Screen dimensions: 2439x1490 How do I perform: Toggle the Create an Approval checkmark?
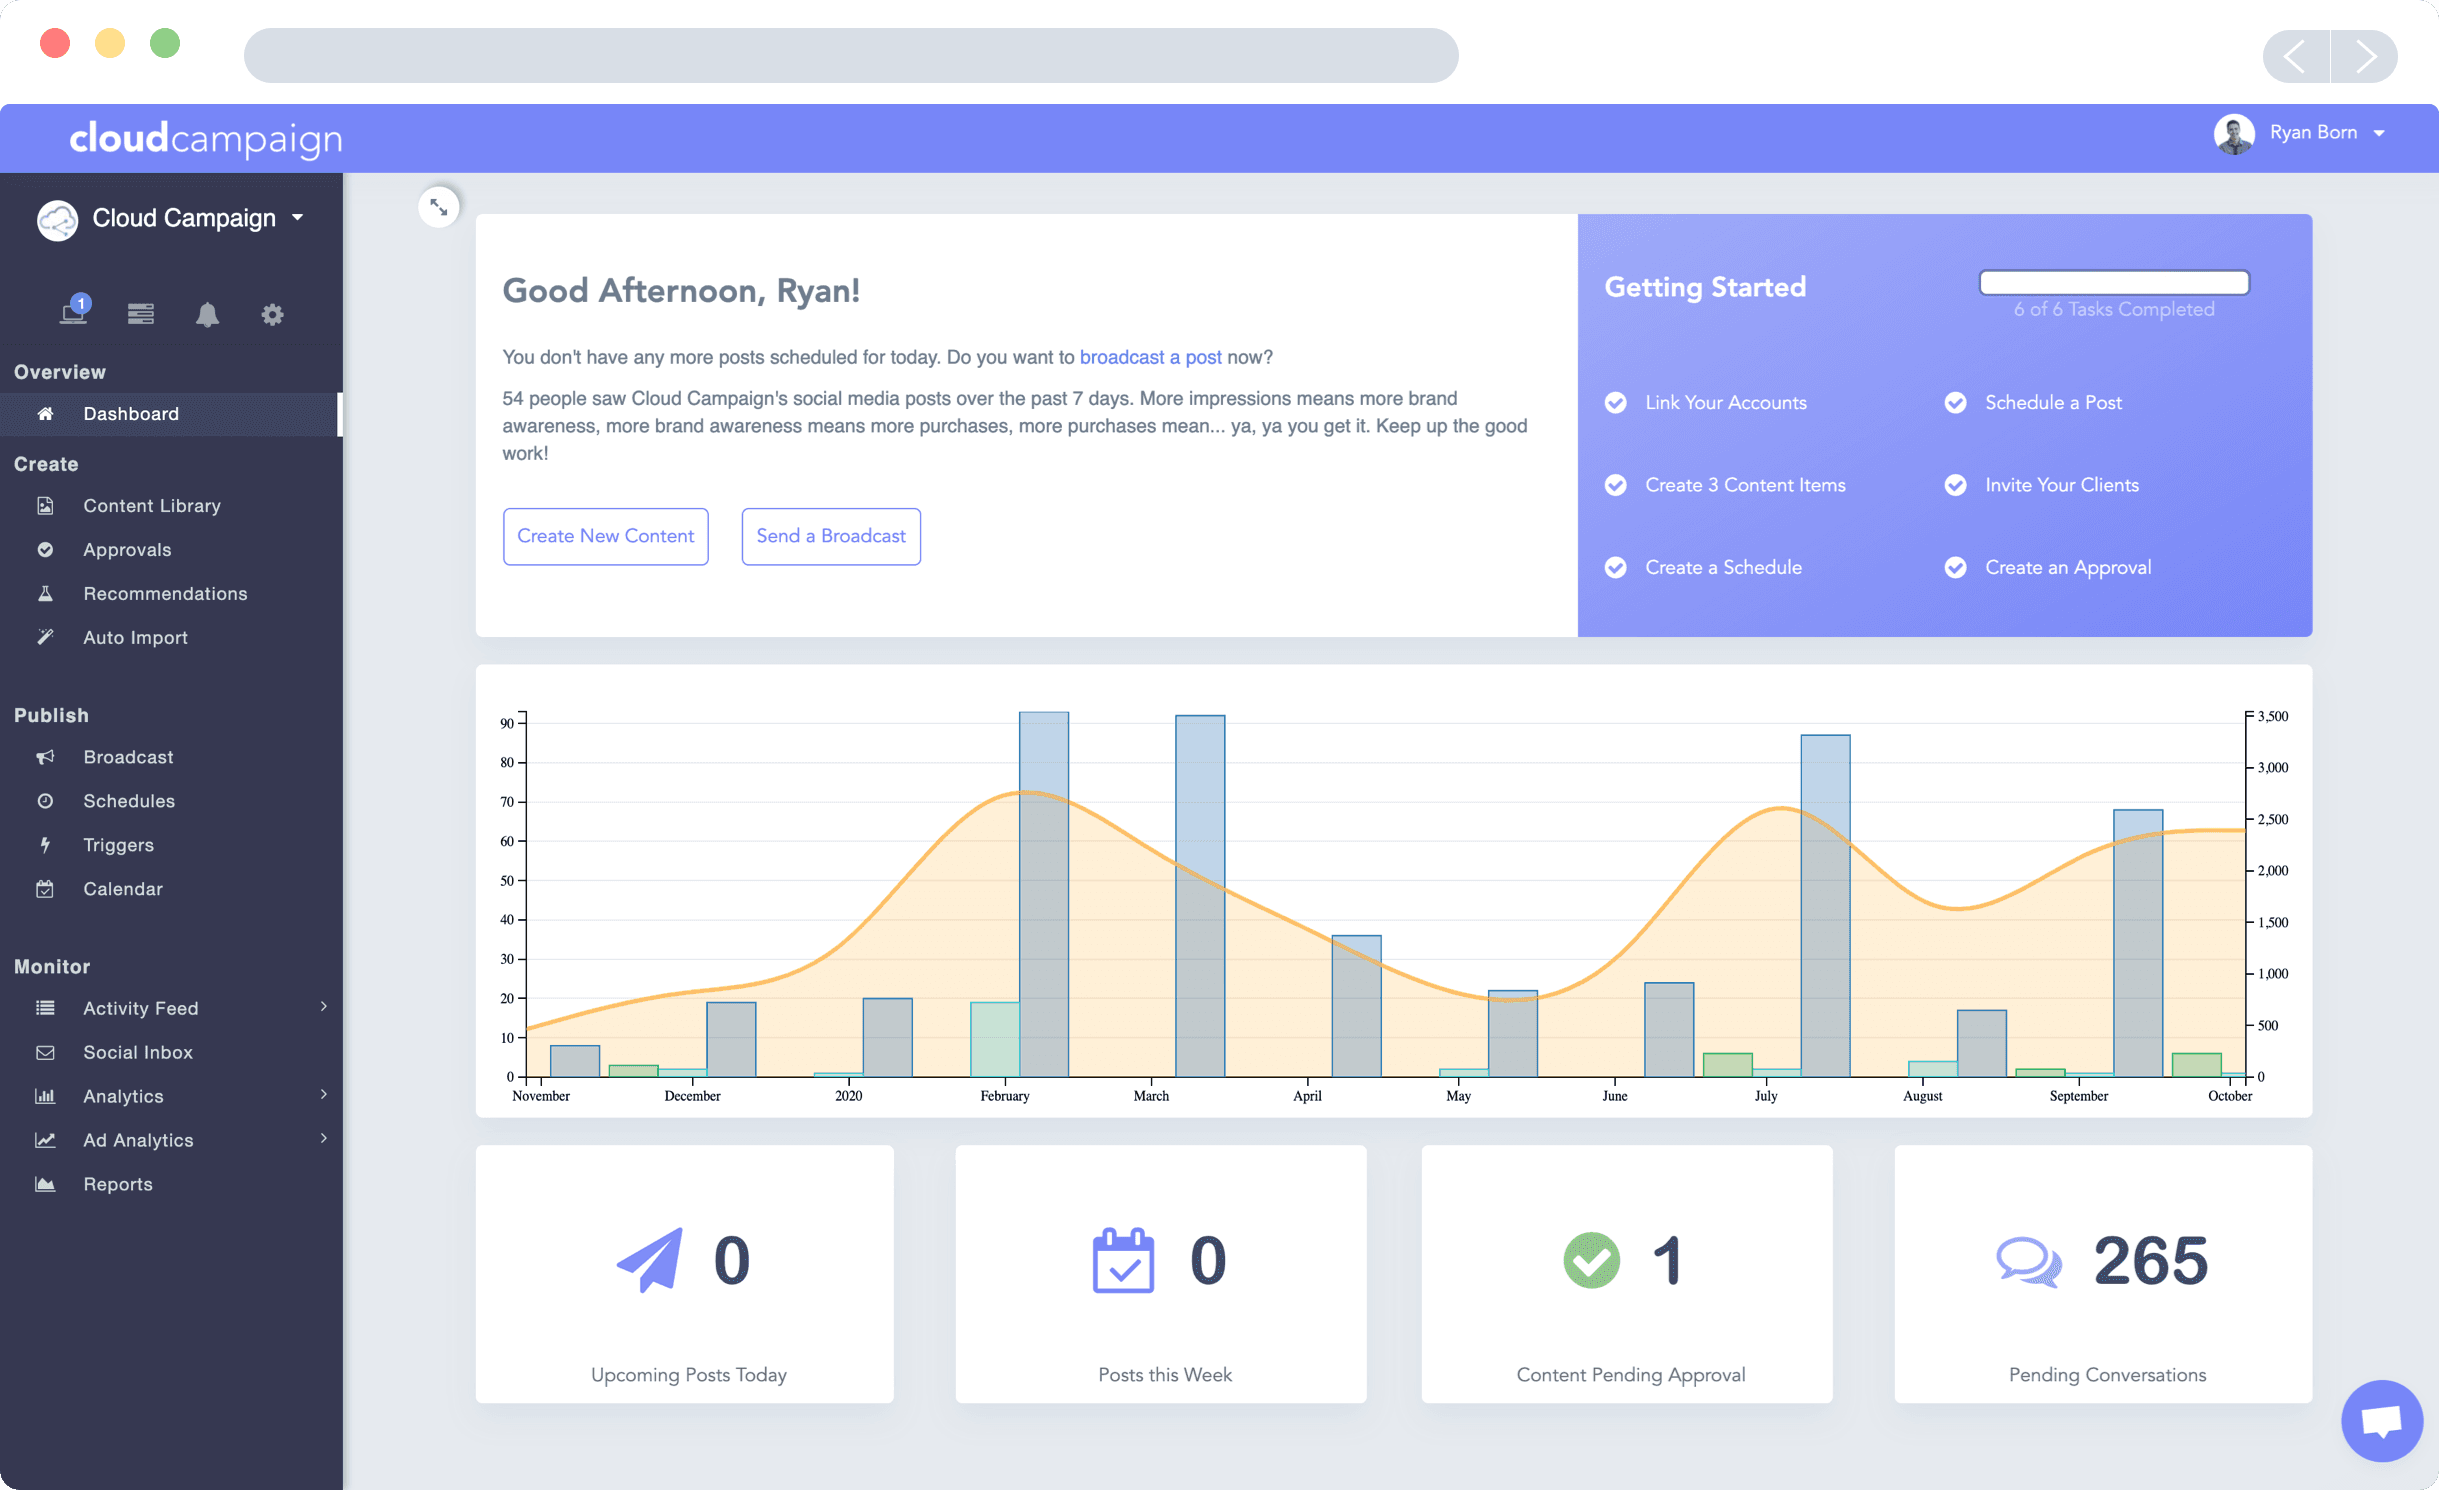pyautogui.click(x=1956, y=568)
